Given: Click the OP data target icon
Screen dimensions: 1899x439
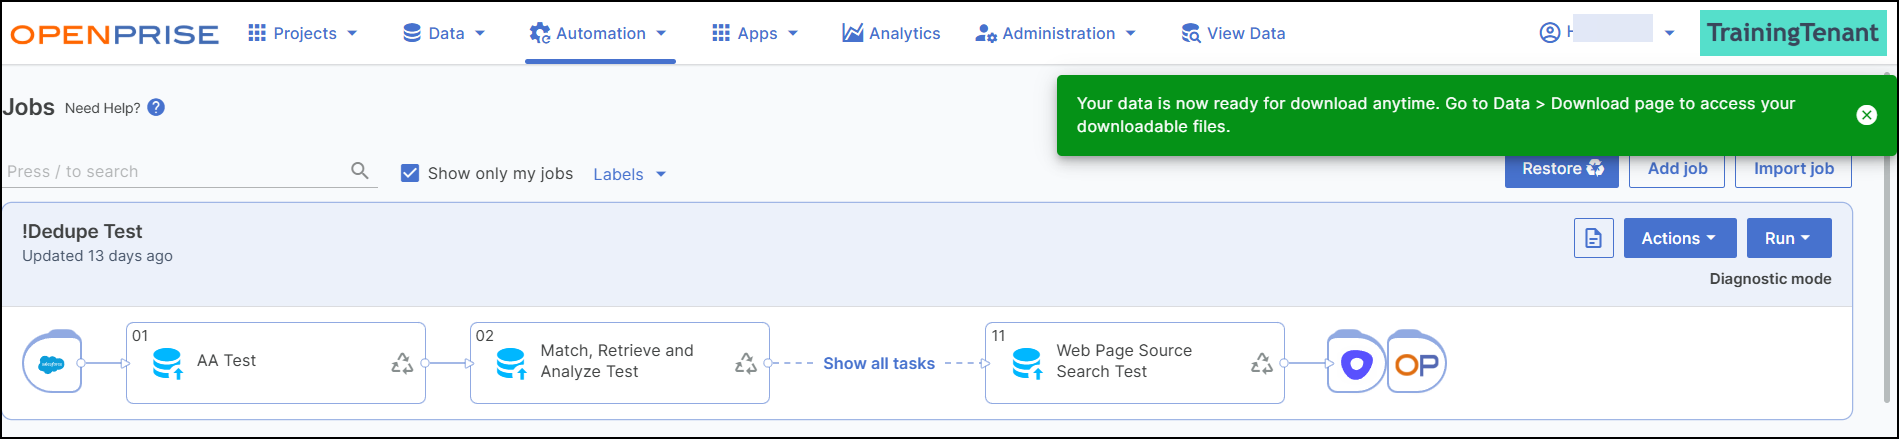Looking at the screenshot, I should pos(1416,363).
